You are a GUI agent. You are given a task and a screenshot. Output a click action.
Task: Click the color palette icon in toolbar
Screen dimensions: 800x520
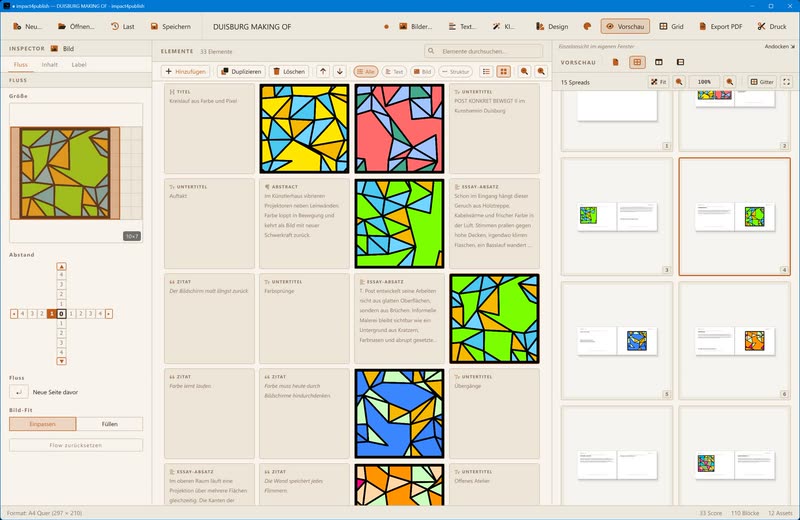(x=587, y=27)
